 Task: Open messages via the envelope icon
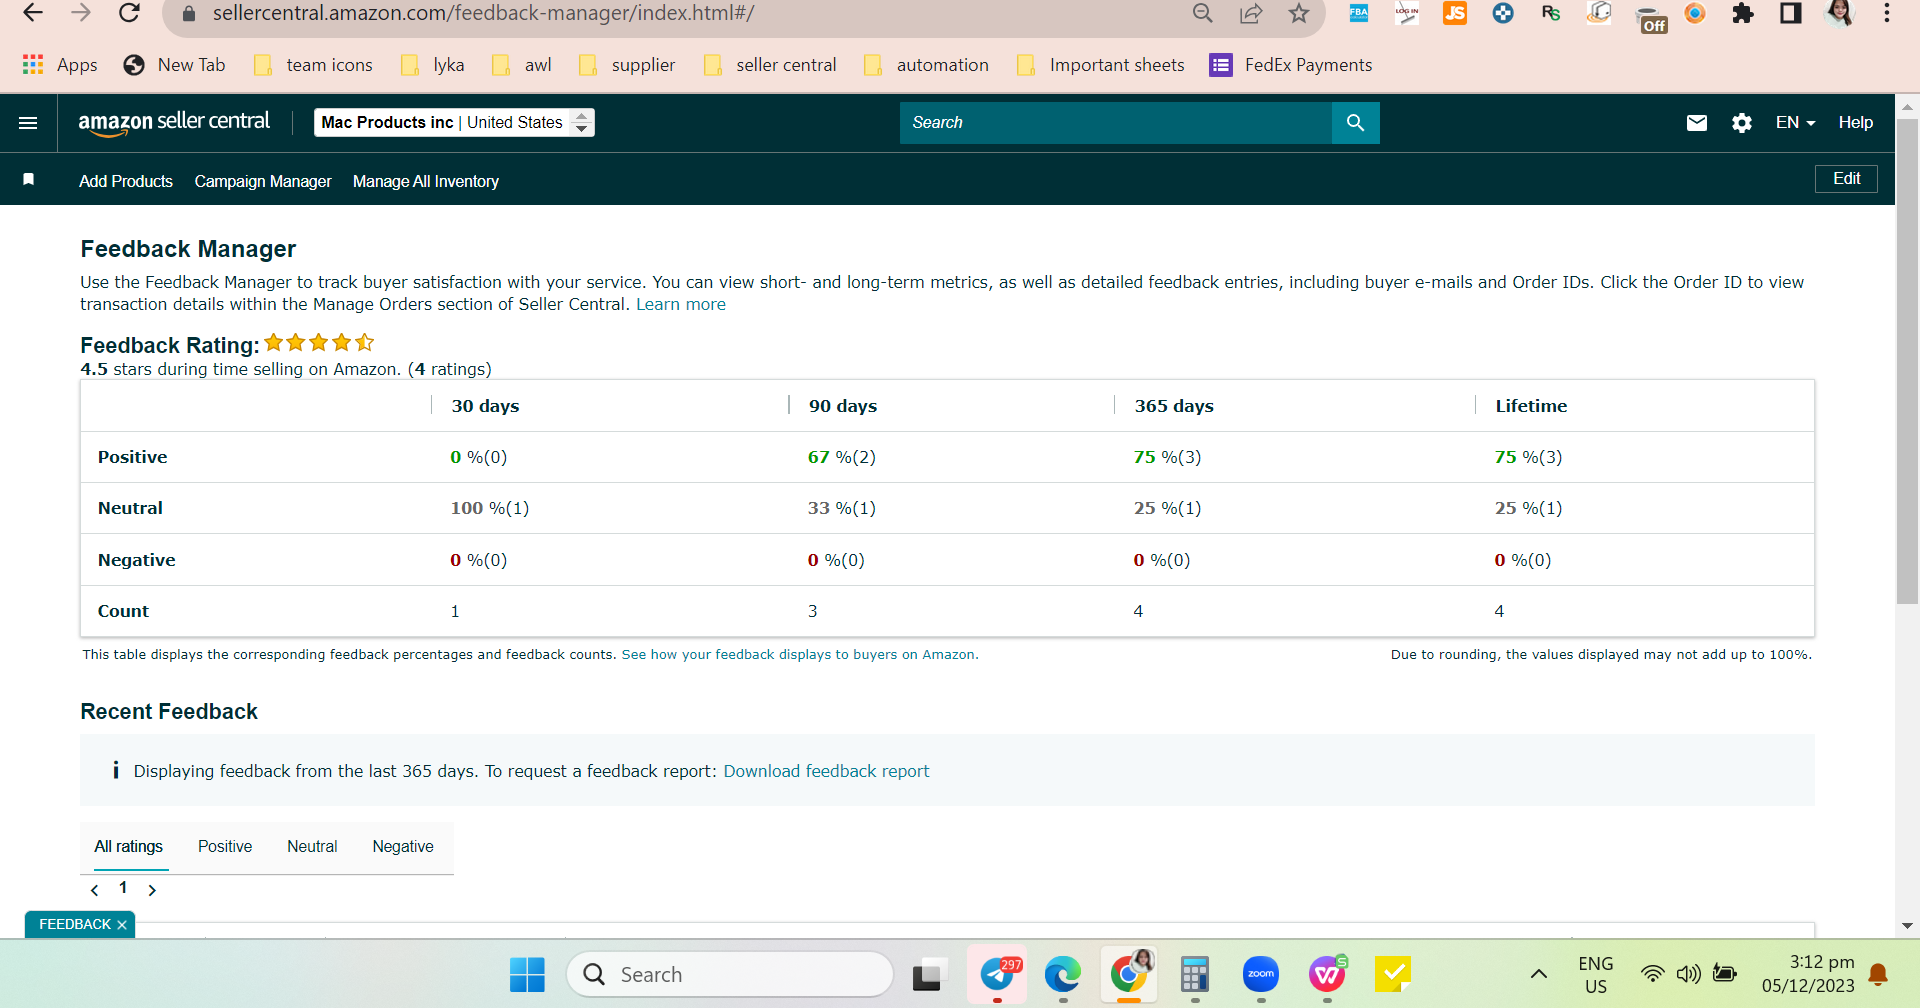pyautogui.click(x=1697, y=123)
